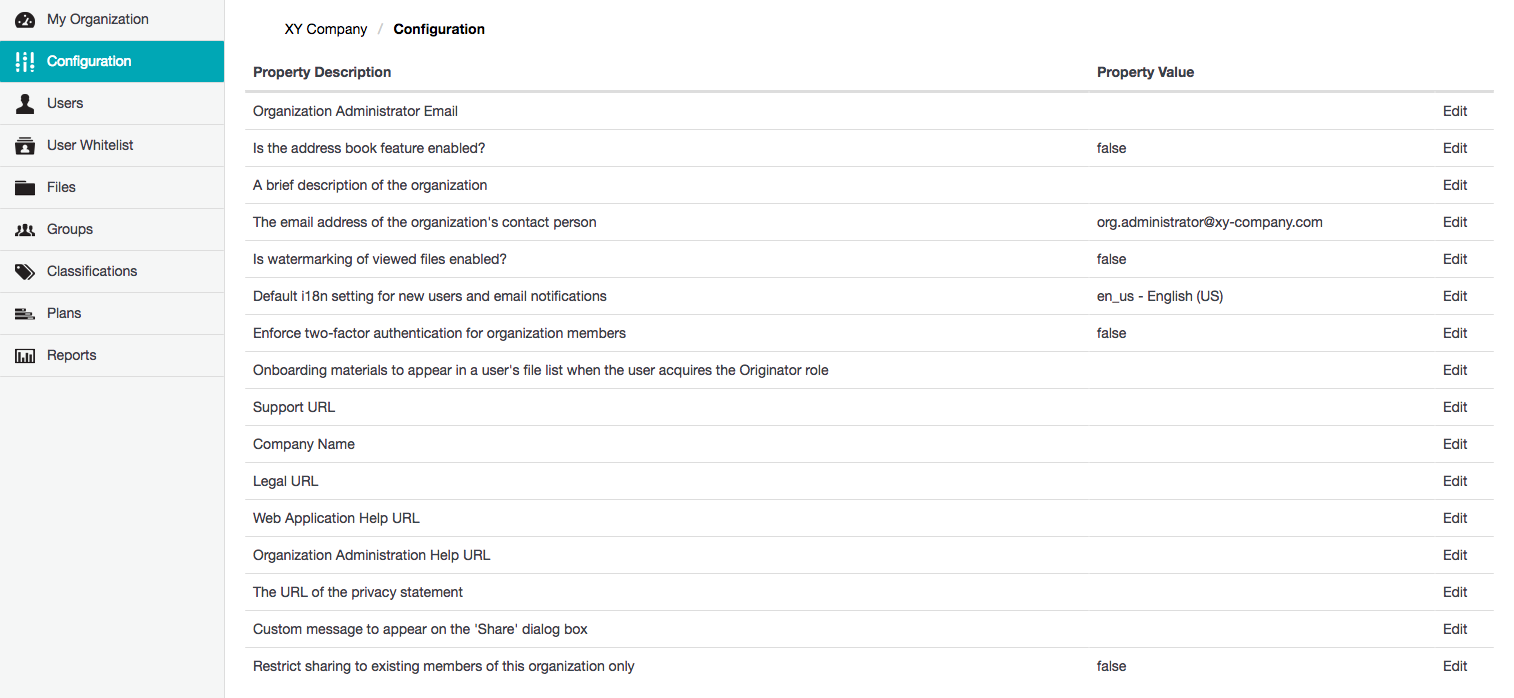Go to XY Company breadcrumb
Viewport: 1514px width, 698px height.
(326, 30)
